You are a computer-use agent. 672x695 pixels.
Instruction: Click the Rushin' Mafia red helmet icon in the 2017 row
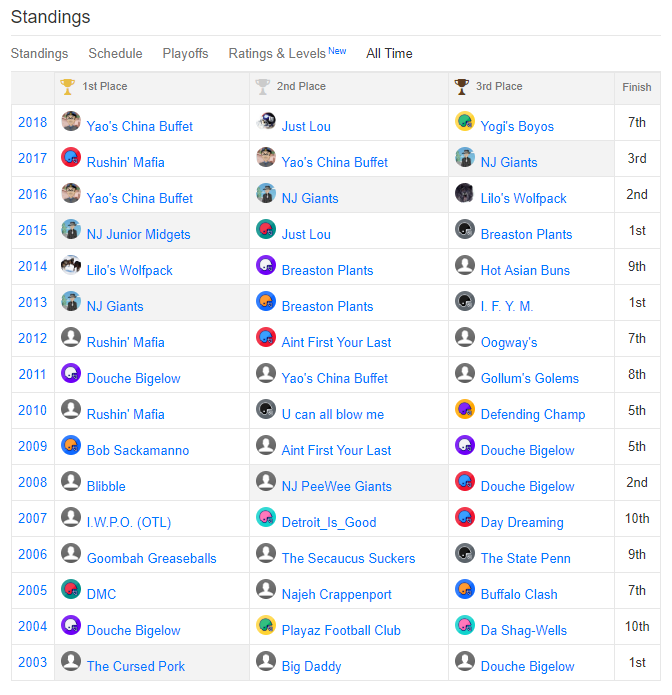point(71,157)
